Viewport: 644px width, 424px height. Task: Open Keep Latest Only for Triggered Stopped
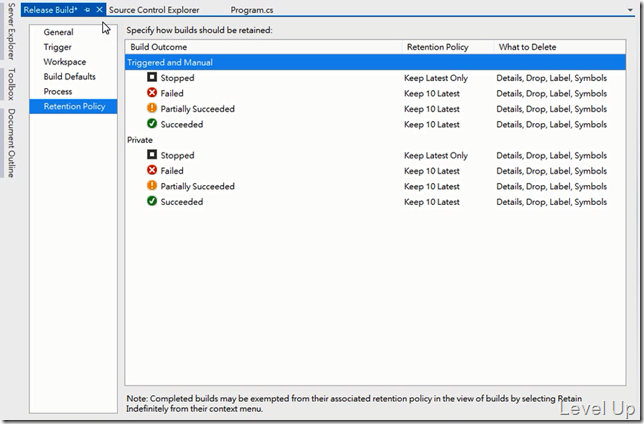[x=436, y=78]
